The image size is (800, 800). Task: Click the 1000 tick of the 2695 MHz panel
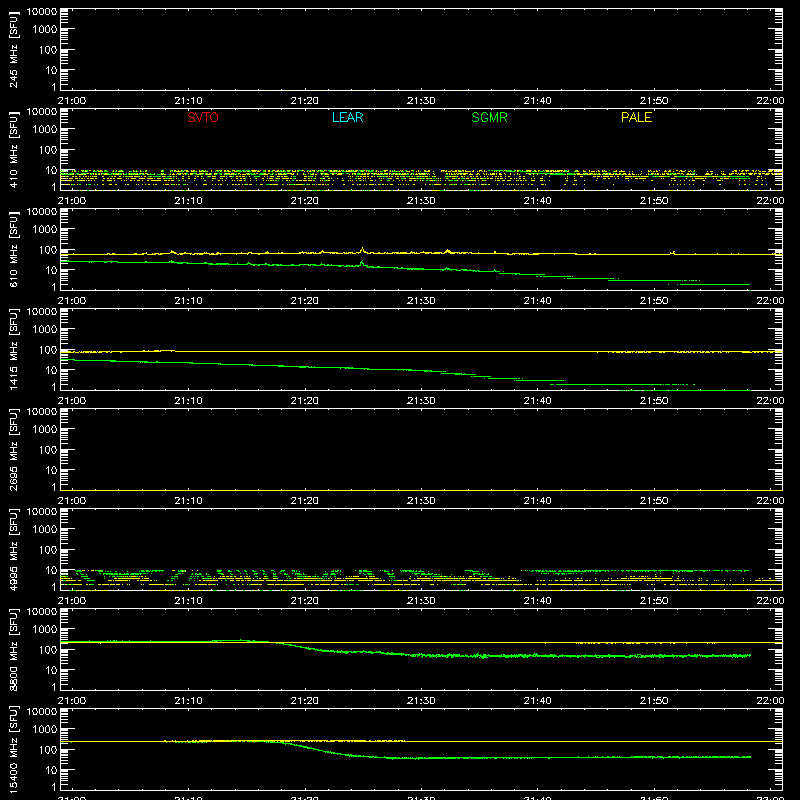(45, 430)
